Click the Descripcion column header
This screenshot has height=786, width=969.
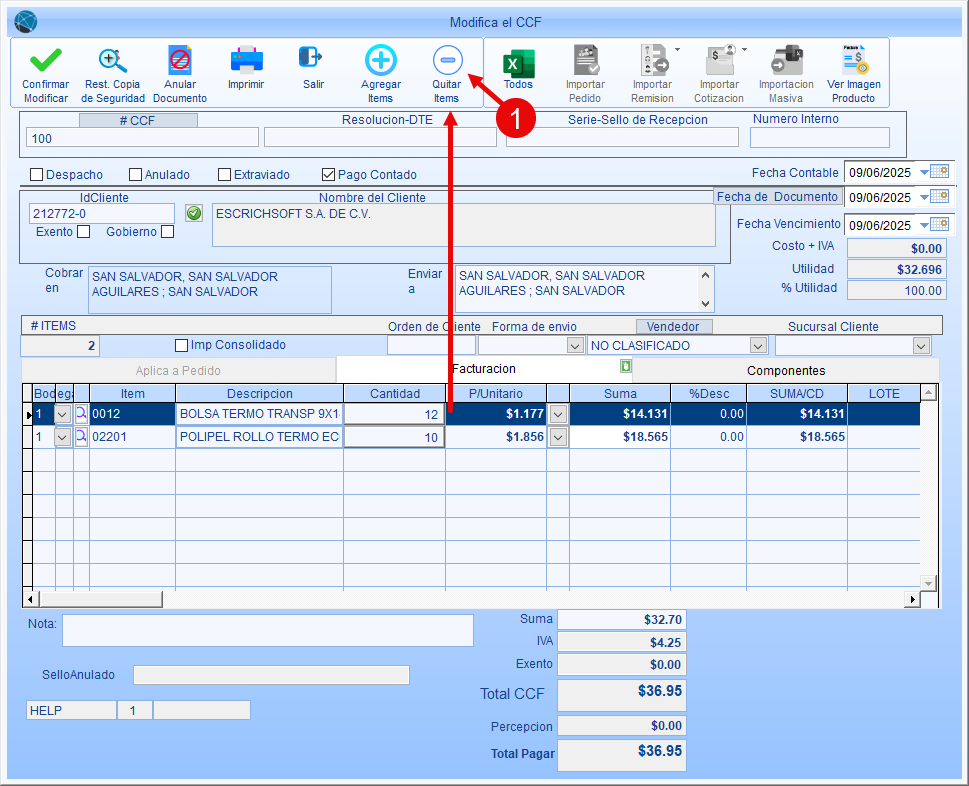[x=260, y=394]
